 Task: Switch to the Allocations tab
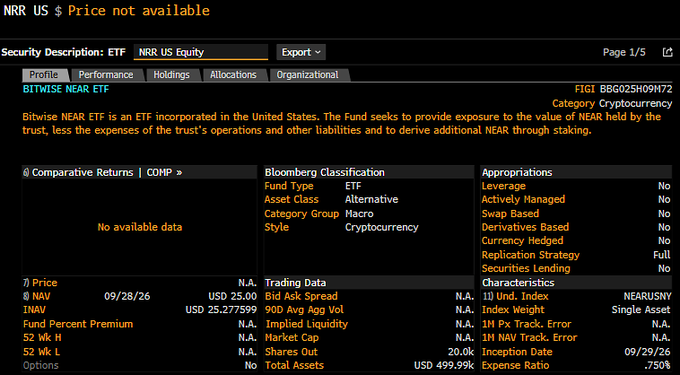point(233,75)
